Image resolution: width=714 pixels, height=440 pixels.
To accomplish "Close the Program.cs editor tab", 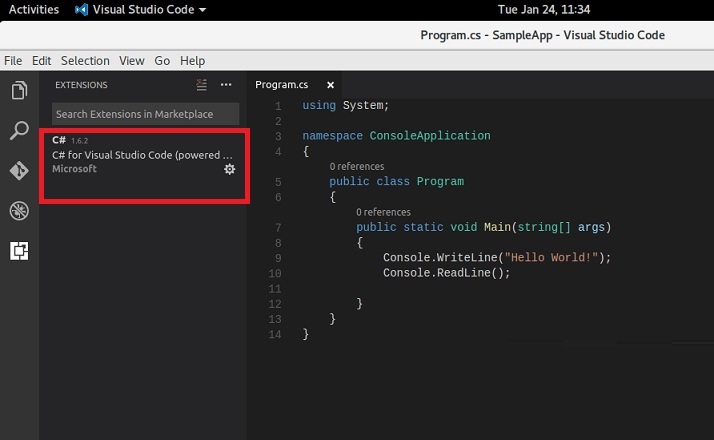I will 330,85.
